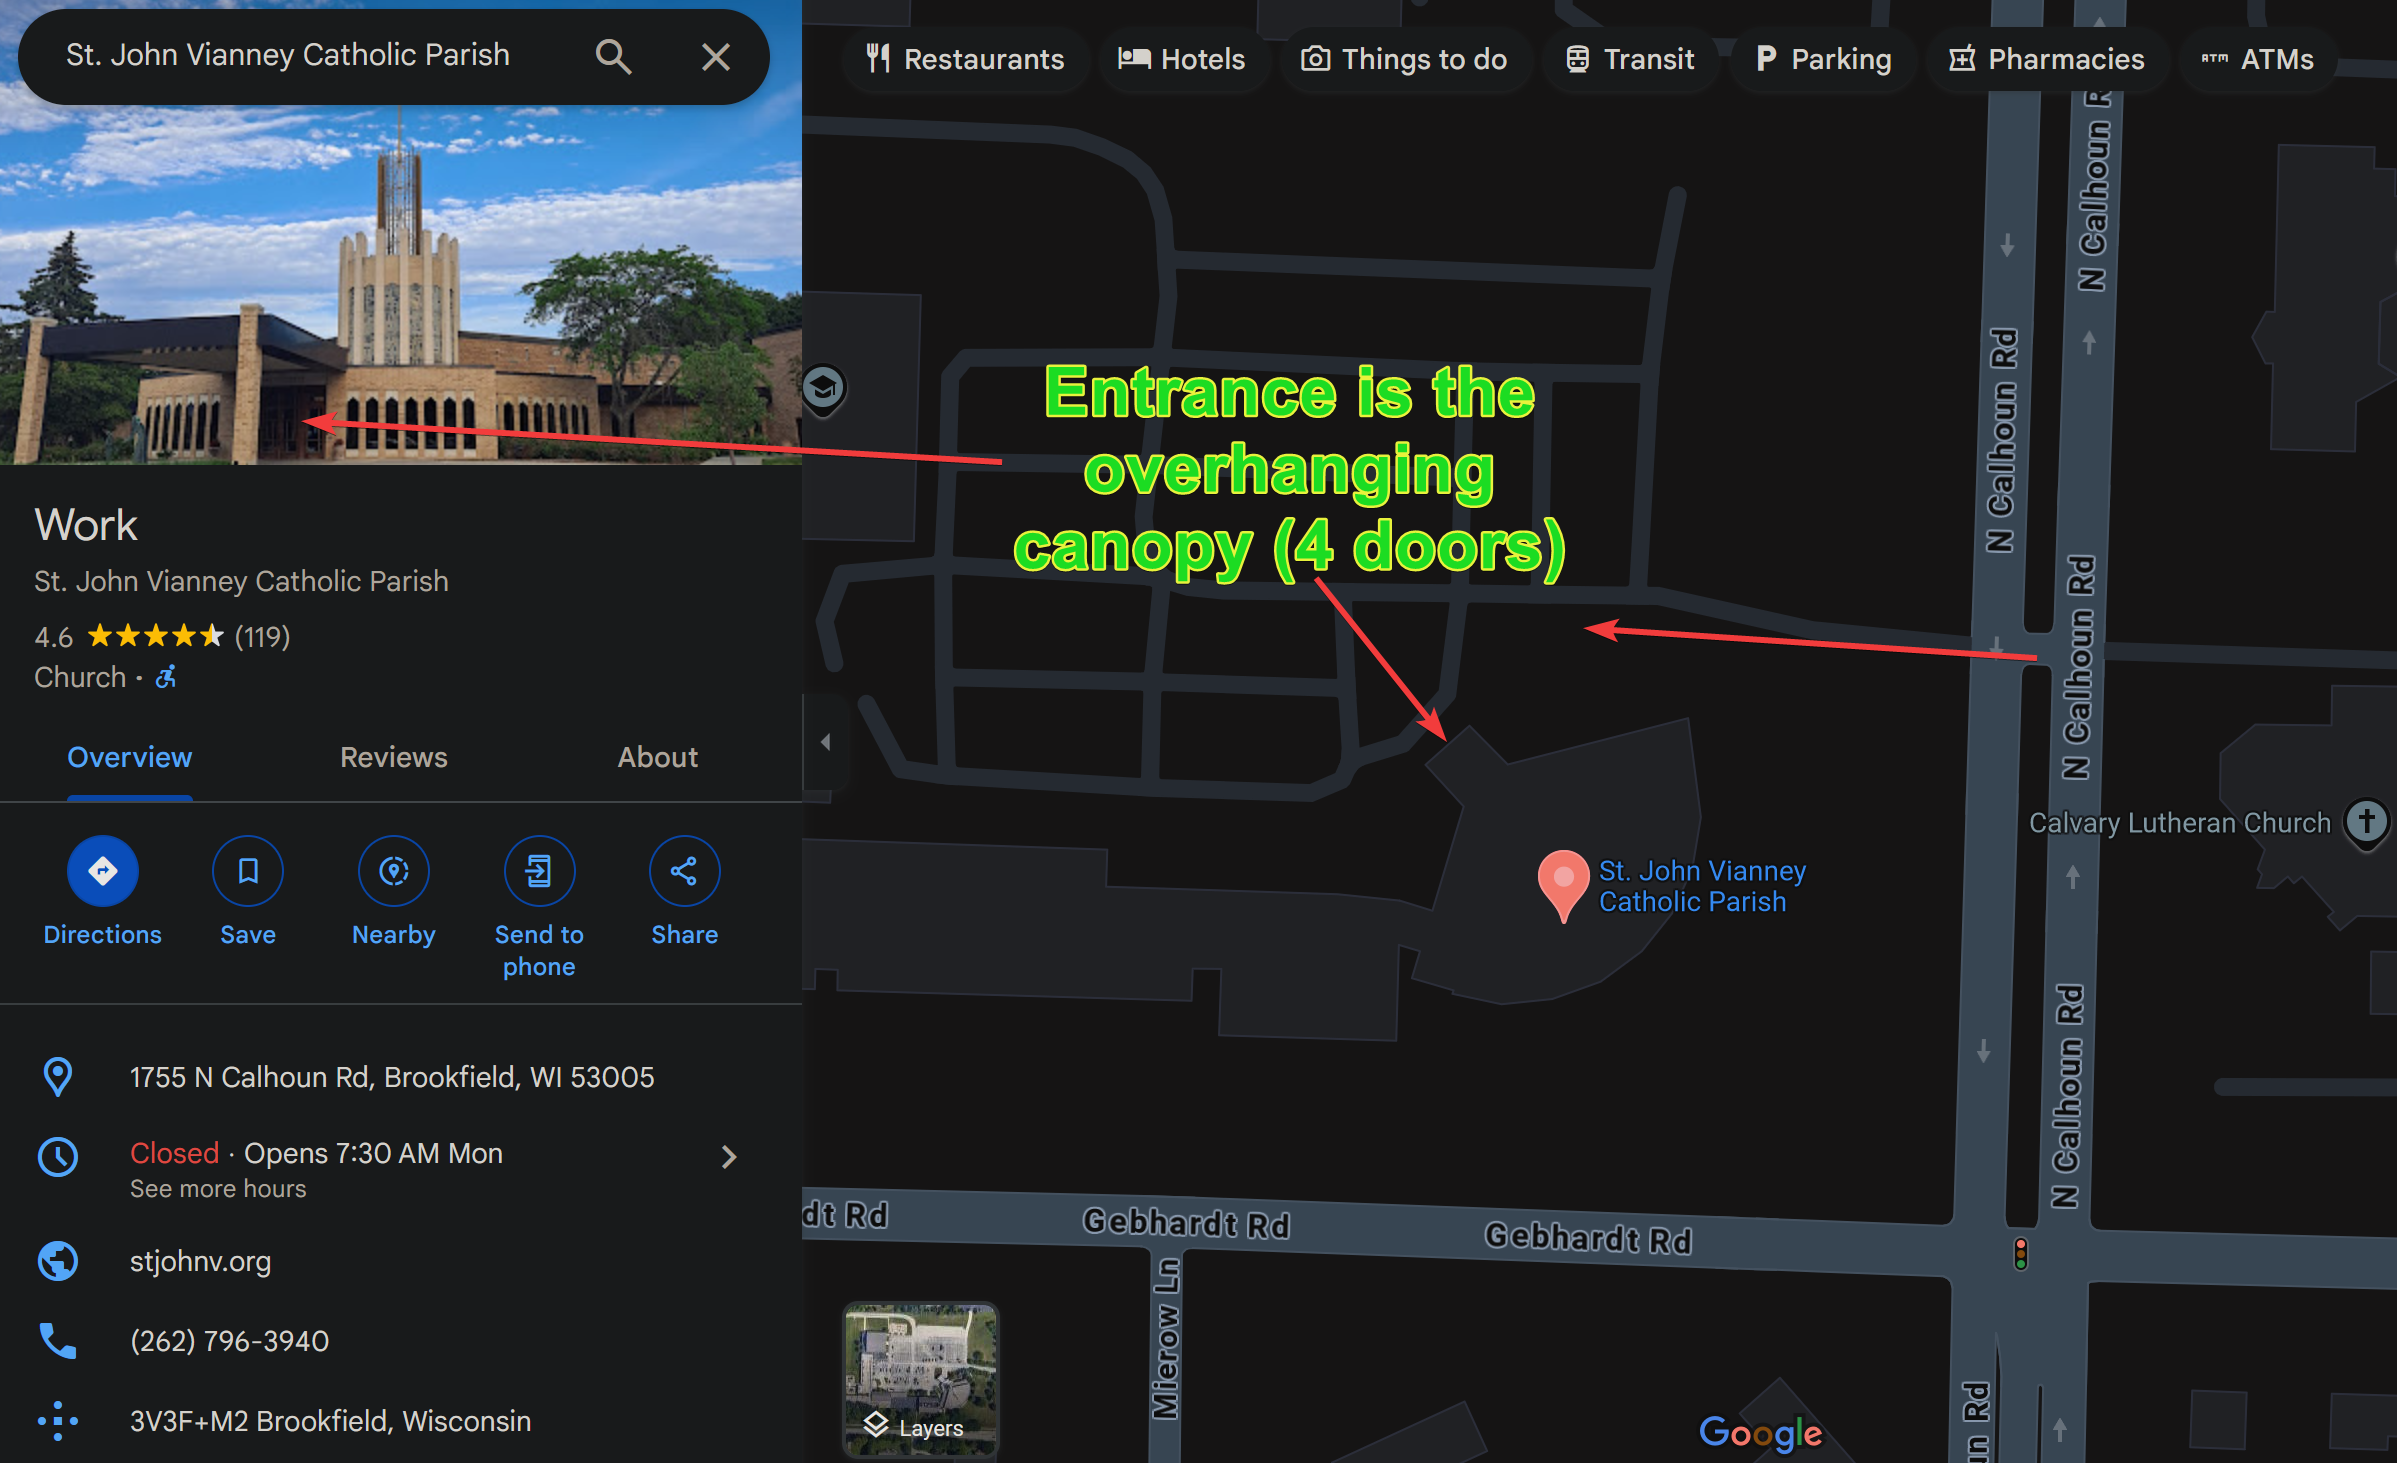
Task: Copy plus code 3V3F+M2 Brookfield, Wisconsin
Action: click(x=330, y=1421)
